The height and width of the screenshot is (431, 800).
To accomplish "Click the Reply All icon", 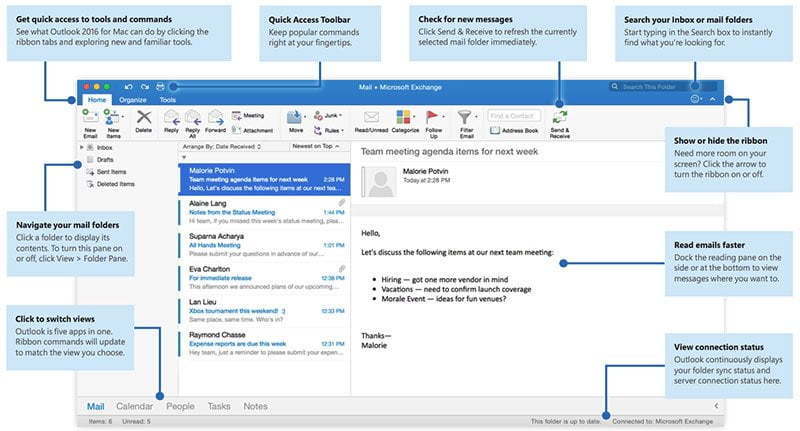I will (193, 119).
